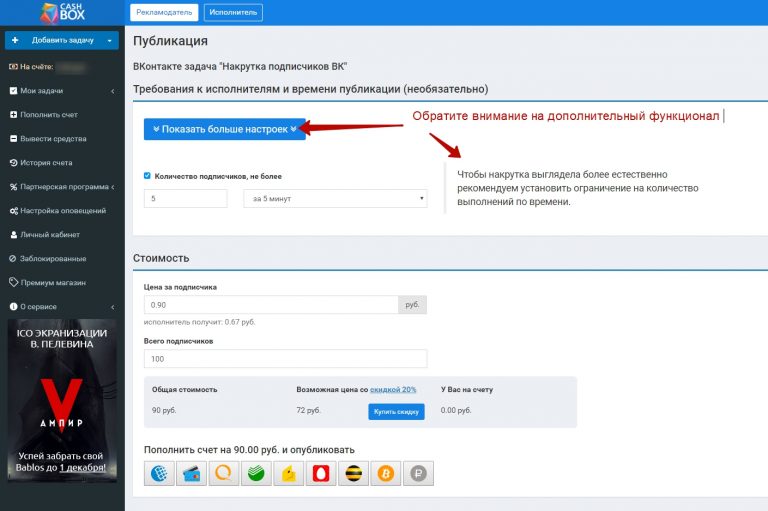Choose the grey ruble payment icon

[418, 474]
